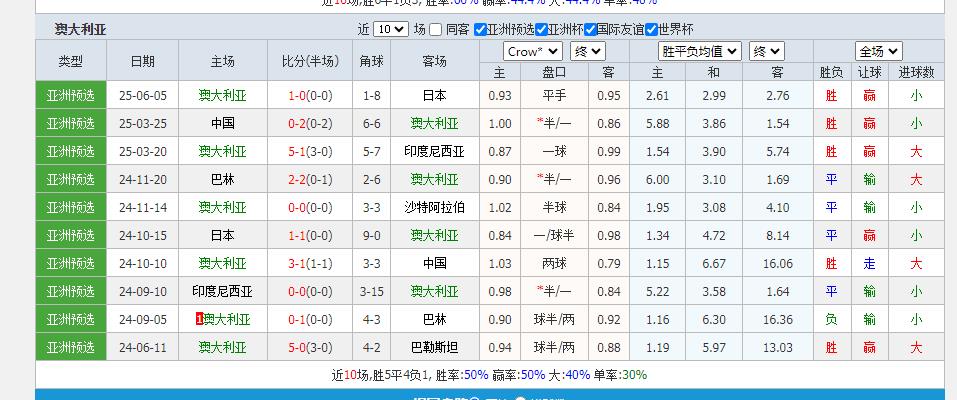The image size is (957, 400).
Task: Toggle the 同客 checkbox
Action: pyautogui.click(x=436, y=29)
